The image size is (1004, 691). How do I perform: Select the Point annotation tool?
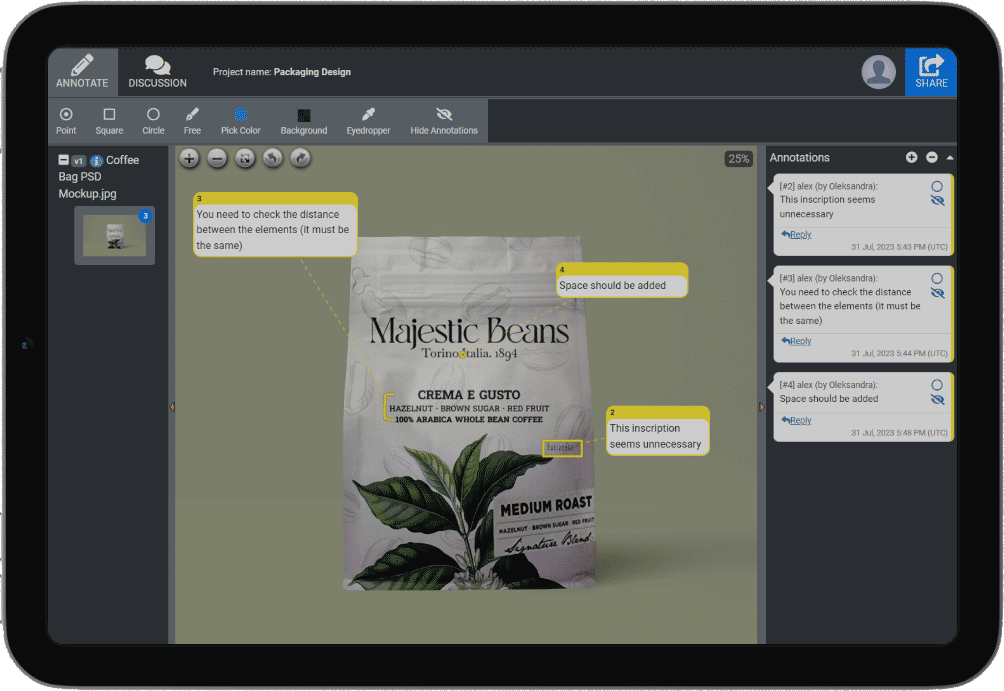pos(66,120)
